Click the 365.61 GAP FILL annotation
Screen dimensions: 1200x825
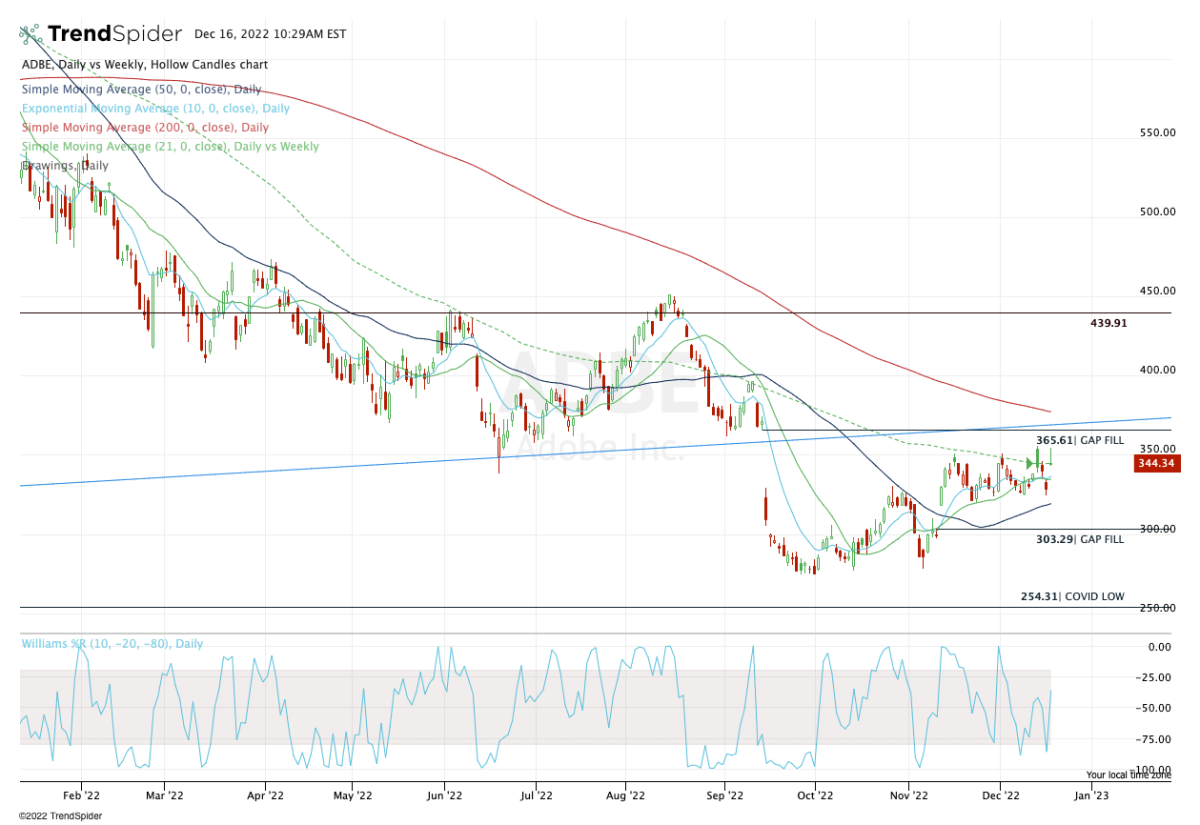[x=1080, y=438]
